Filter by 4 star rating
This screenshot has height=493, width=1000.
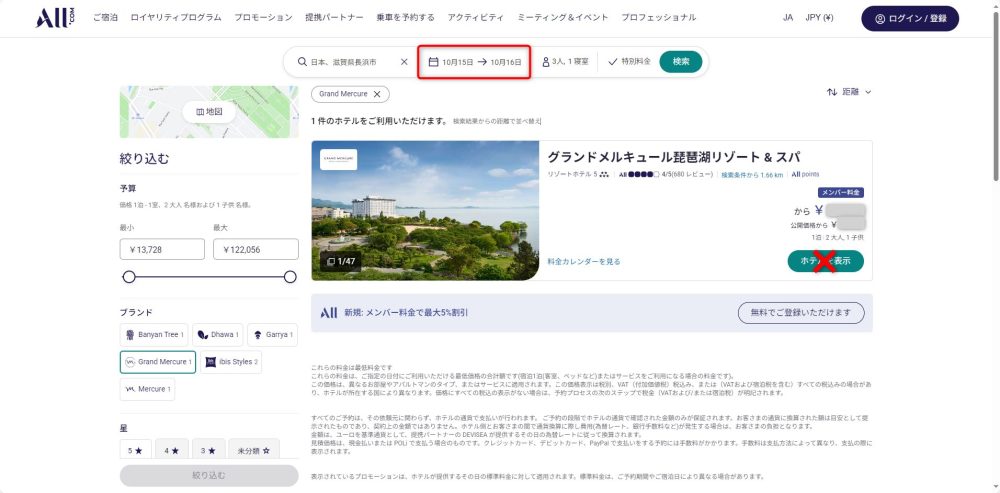click(x=172, y=450)
